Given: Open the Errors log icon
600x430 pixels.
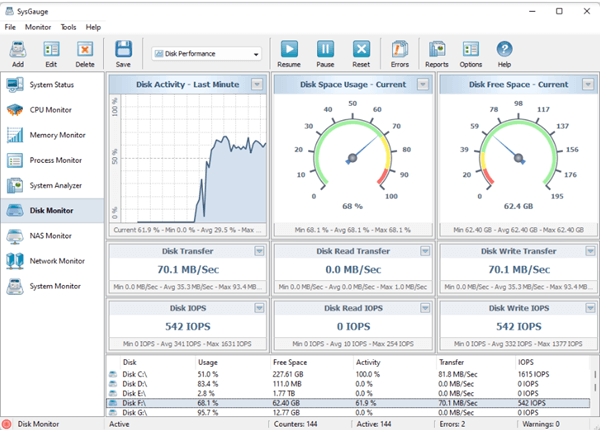Looking at the screenshot, I should [400, 50].
